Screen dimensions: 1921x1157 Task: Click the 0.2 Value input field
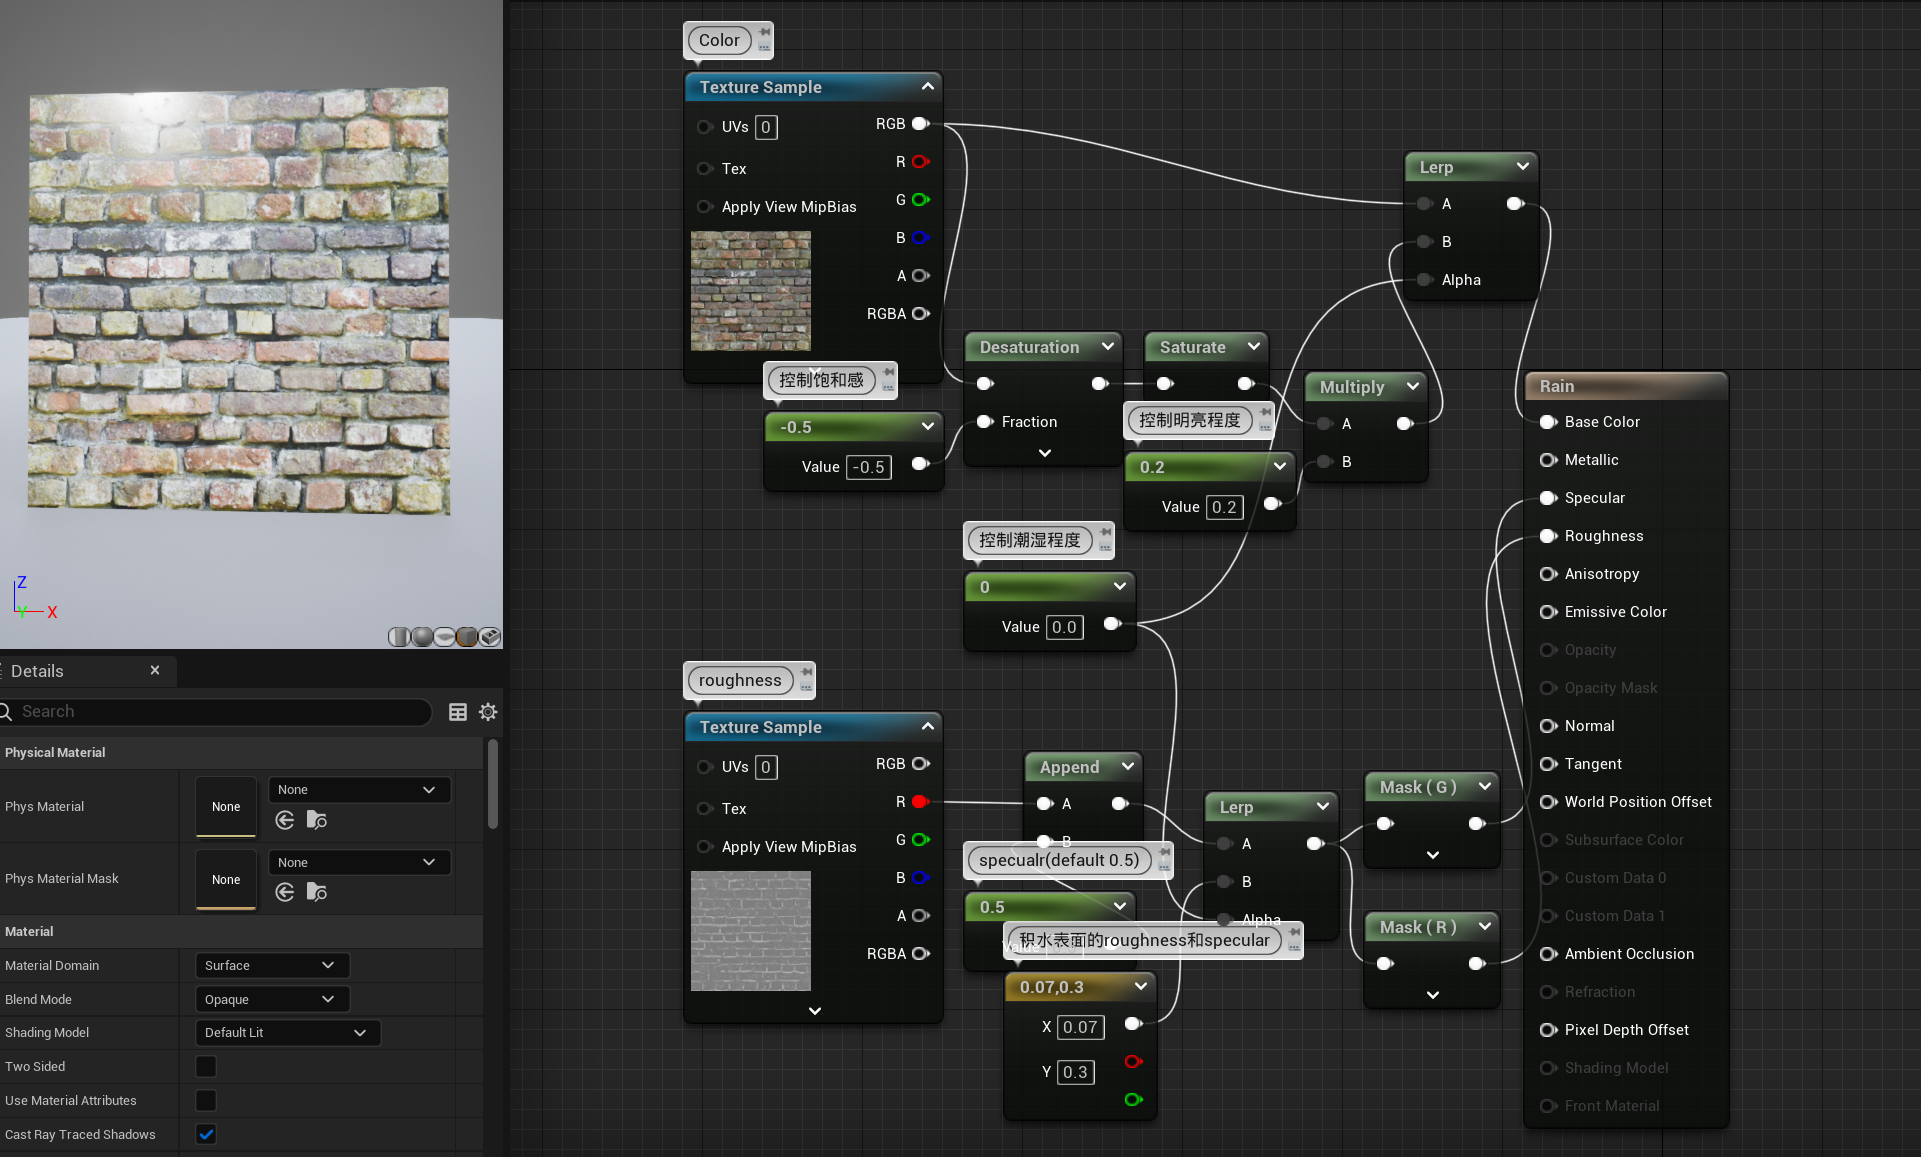[1224, 507]
